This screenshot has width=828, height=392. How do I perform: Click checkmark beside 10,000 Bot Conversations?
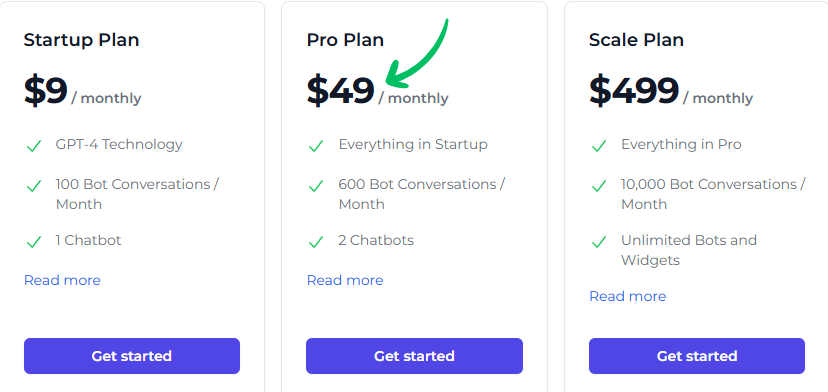pos(599,186)
